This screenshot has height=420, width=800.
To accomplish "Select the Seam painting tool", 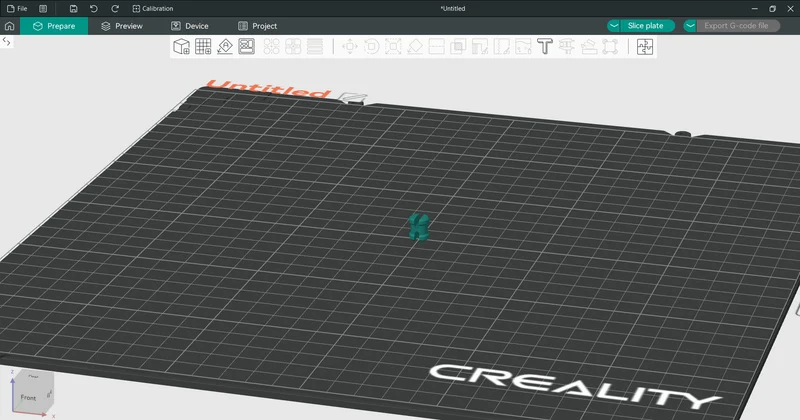I will pos(502,46).
